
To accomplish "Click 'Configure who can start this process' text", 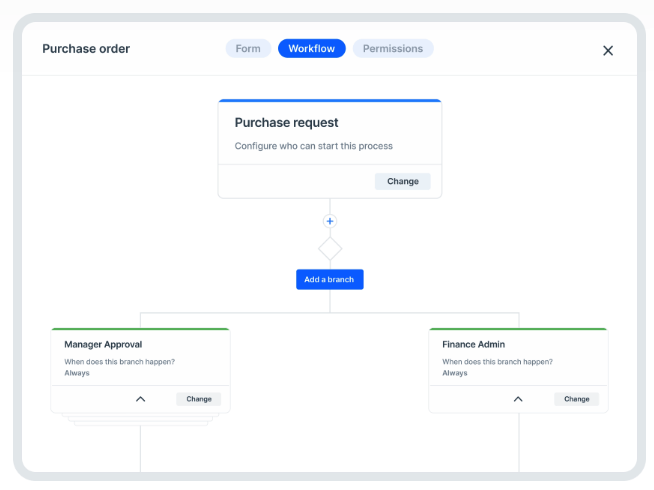I will (x=313, y=146).
